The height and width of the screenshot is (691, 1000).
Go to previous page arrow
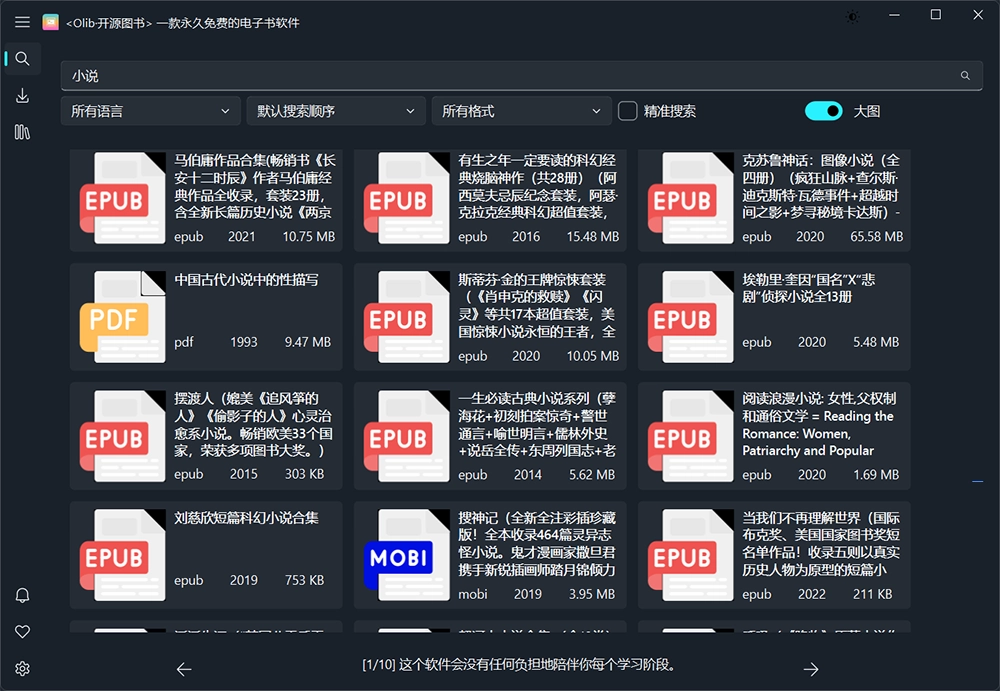coord(184,669)
